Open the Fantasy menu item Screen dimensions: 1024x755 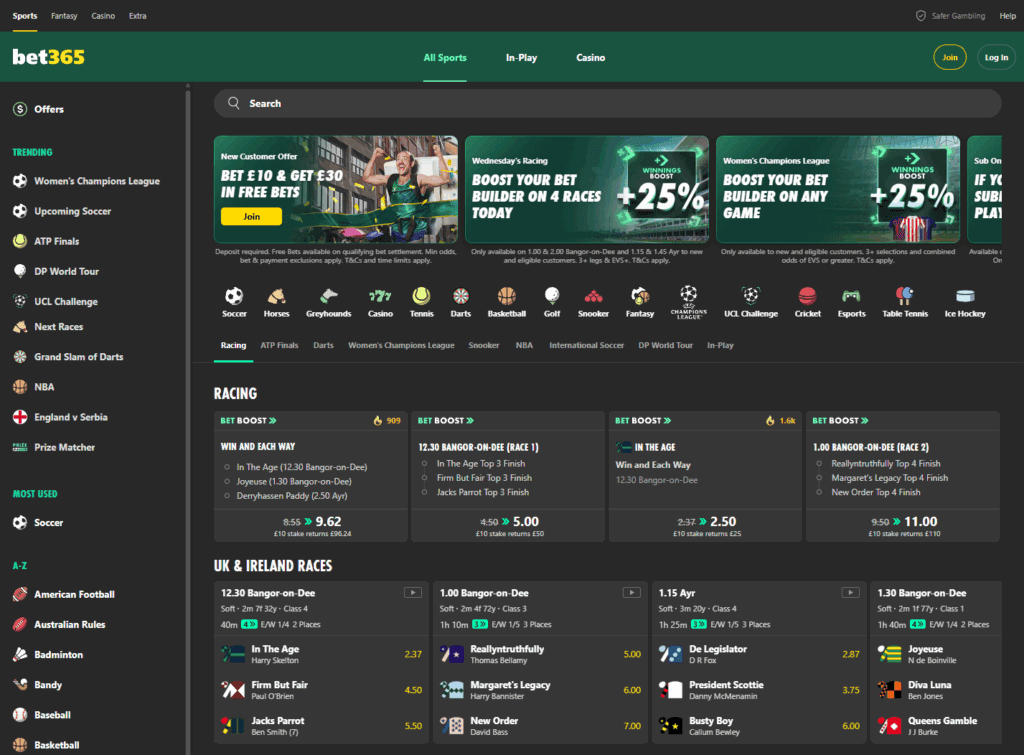(63, 15)
